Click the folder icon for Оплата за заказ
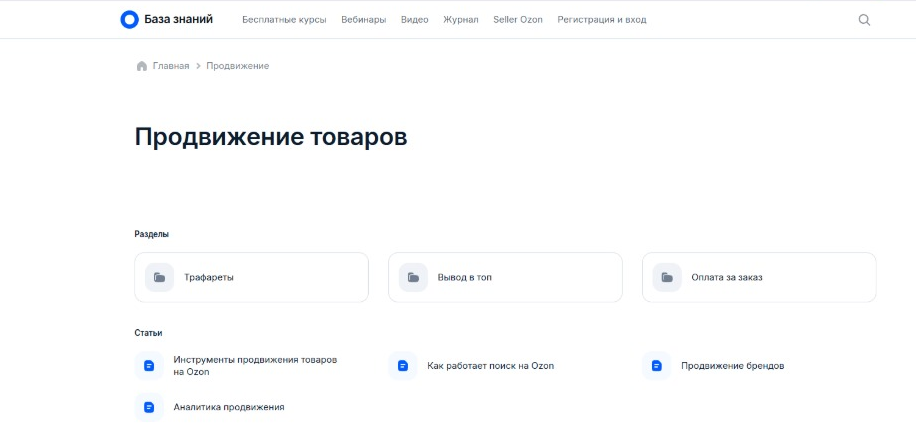Viewport: 916px width, 448px height. [667, 277]
